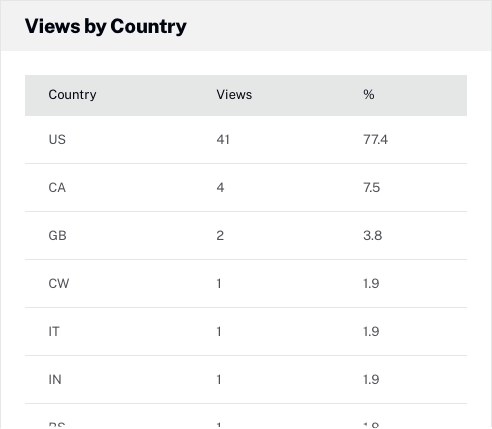
Task: Select the GB country cell
Action: 57,236
